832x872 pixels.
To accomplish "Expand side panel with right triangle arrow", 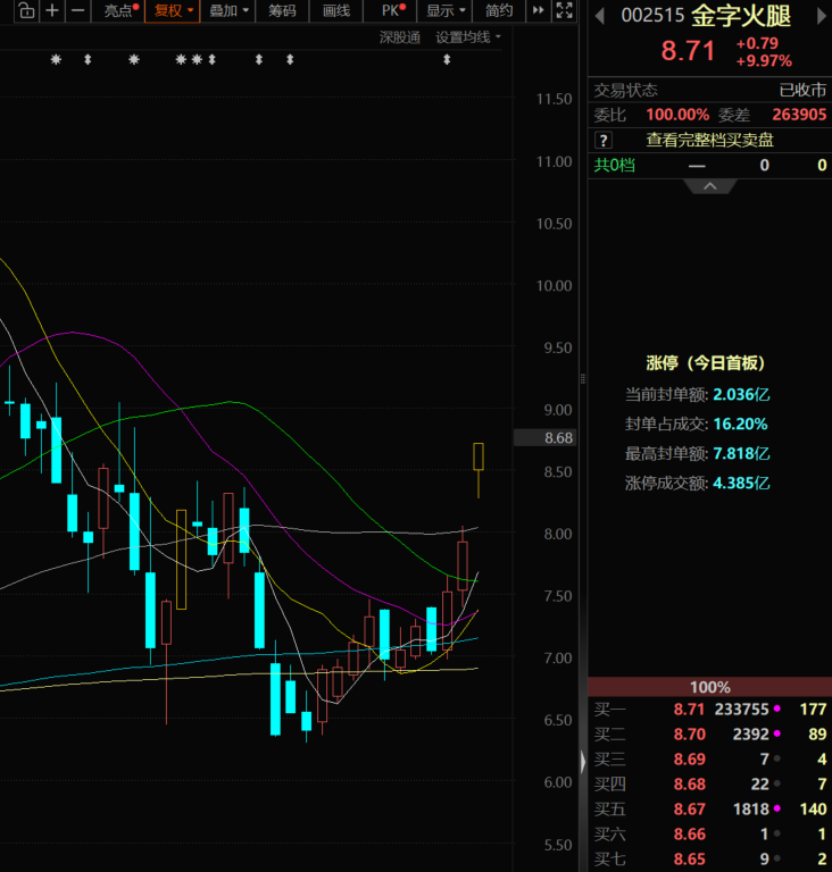I will 583,761.
